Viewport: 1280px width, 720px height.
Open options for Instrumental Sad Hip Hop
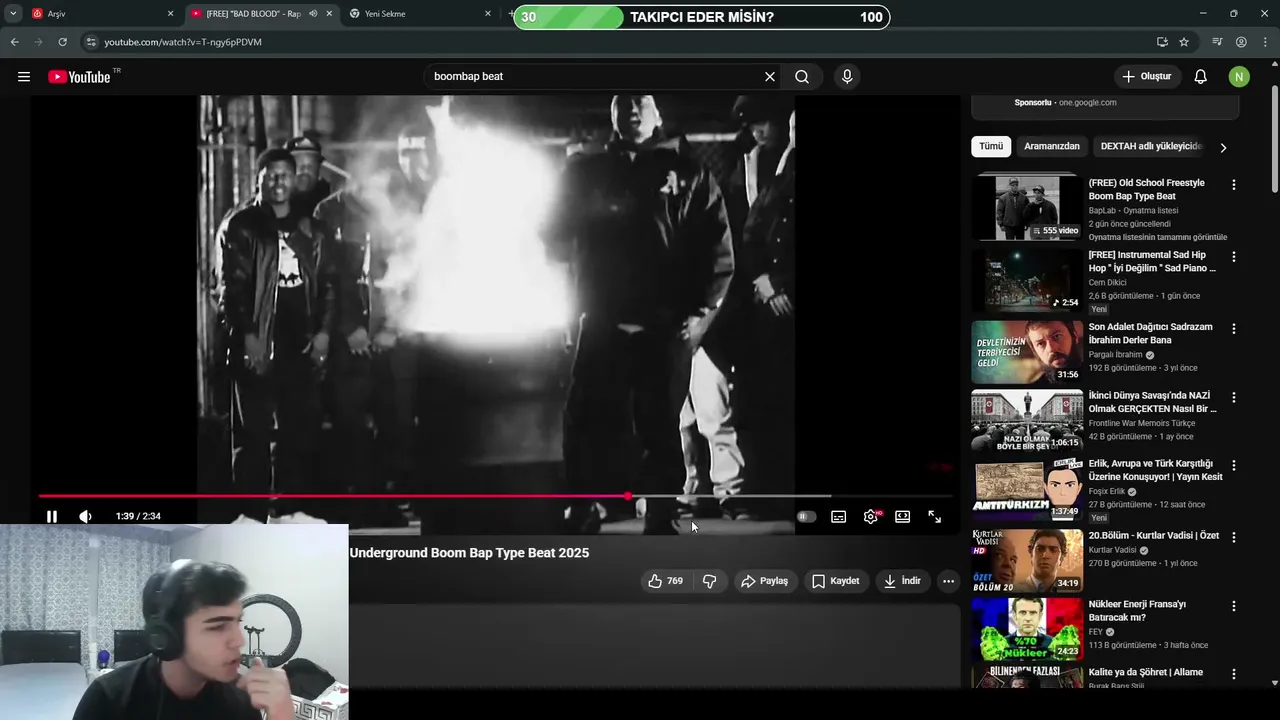point(1234,257)
